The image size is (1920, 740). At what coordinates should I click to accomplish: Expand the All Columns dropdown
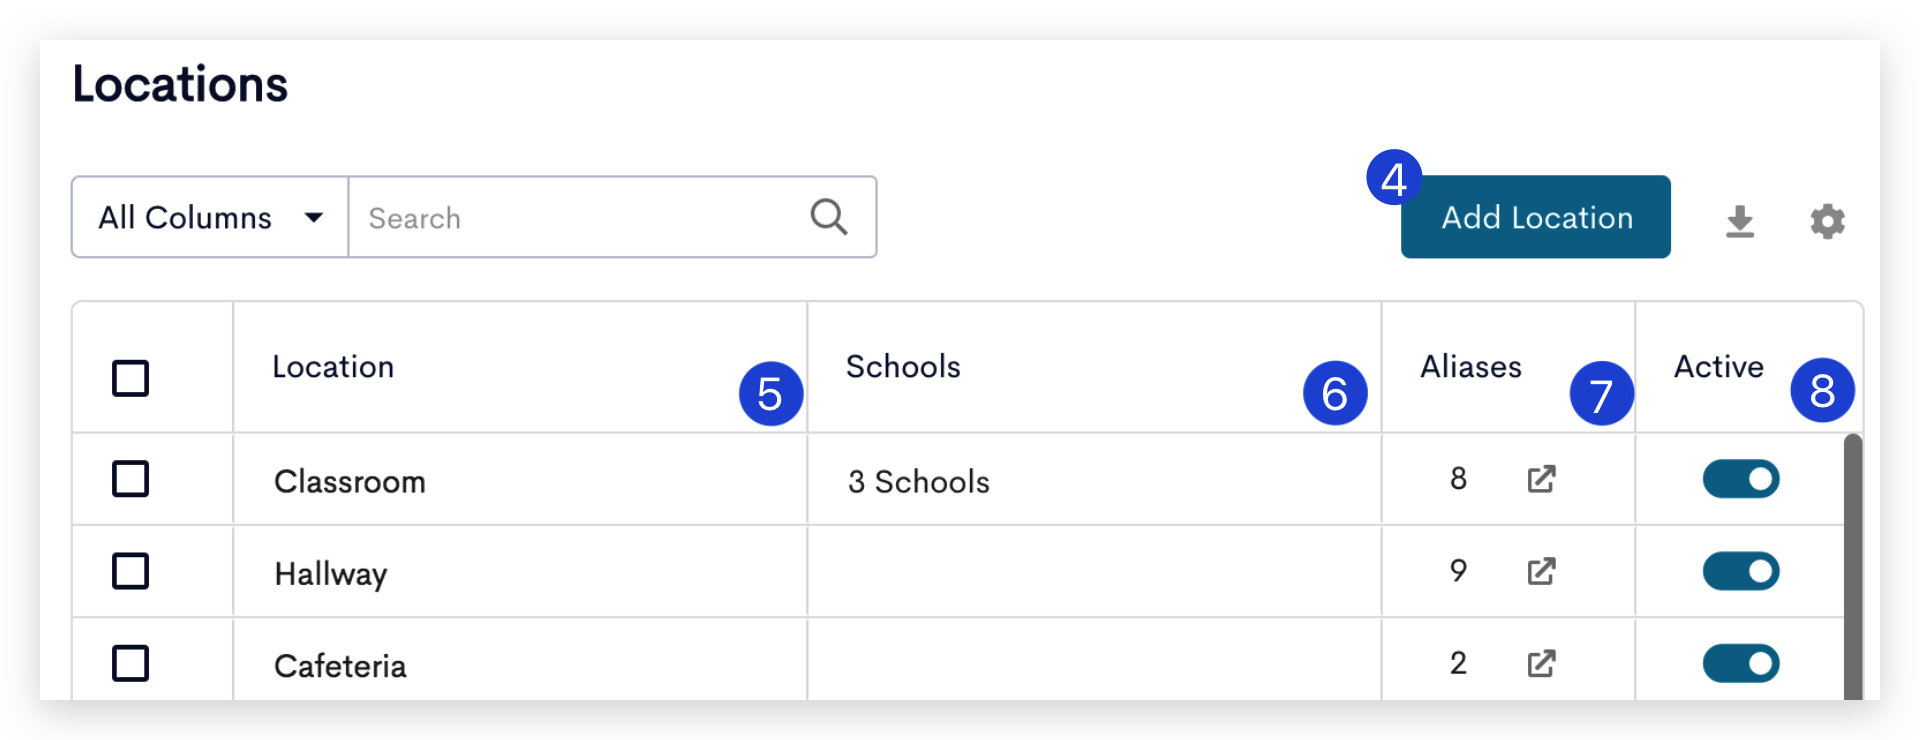pos(210,217)
